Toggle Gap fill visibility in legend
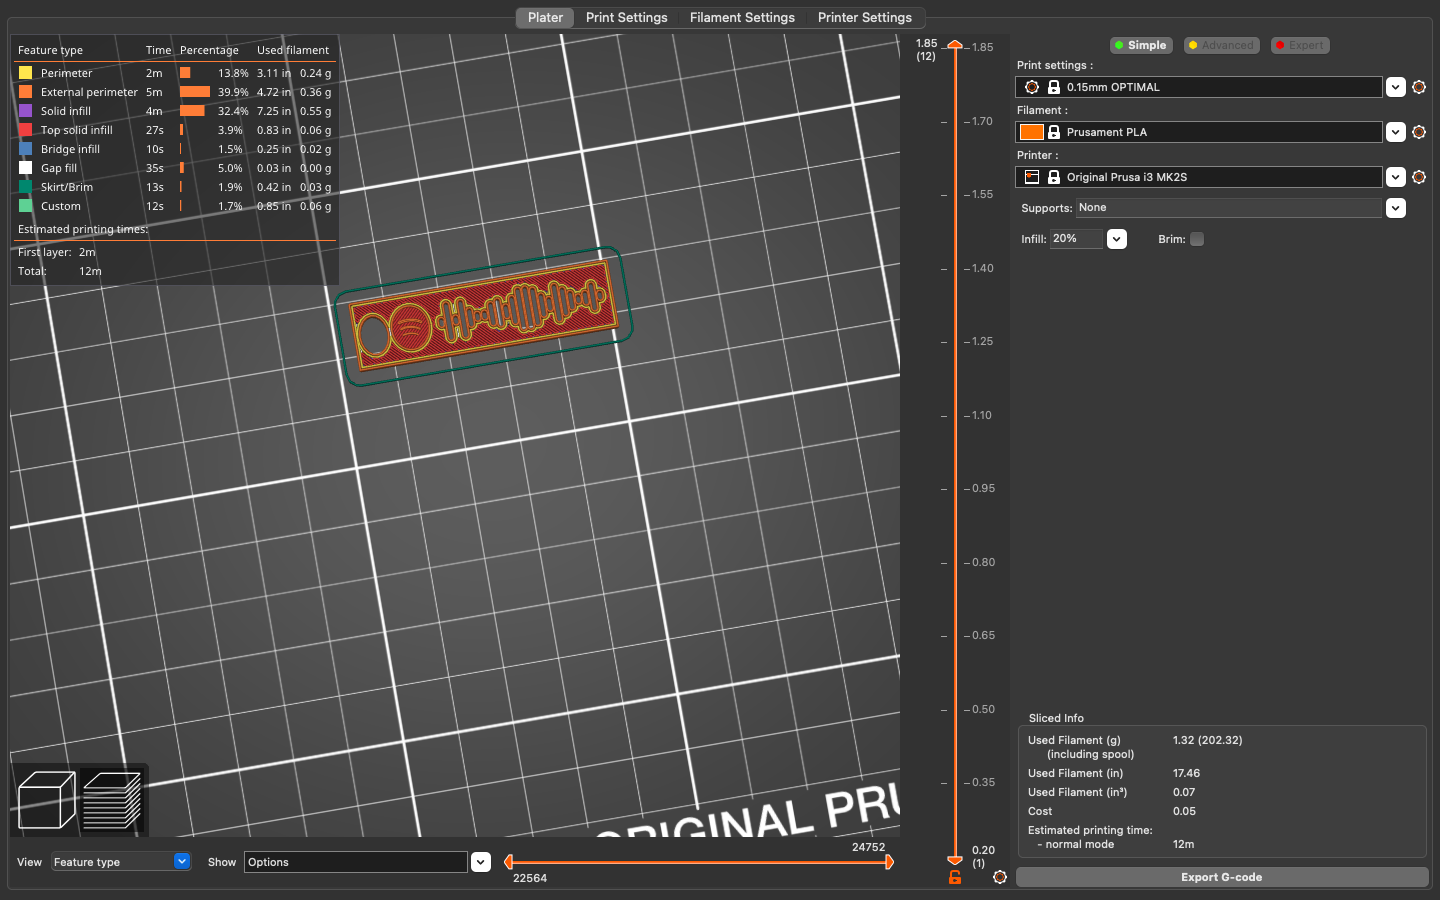The image size is (1440, 900). [26, 168]
